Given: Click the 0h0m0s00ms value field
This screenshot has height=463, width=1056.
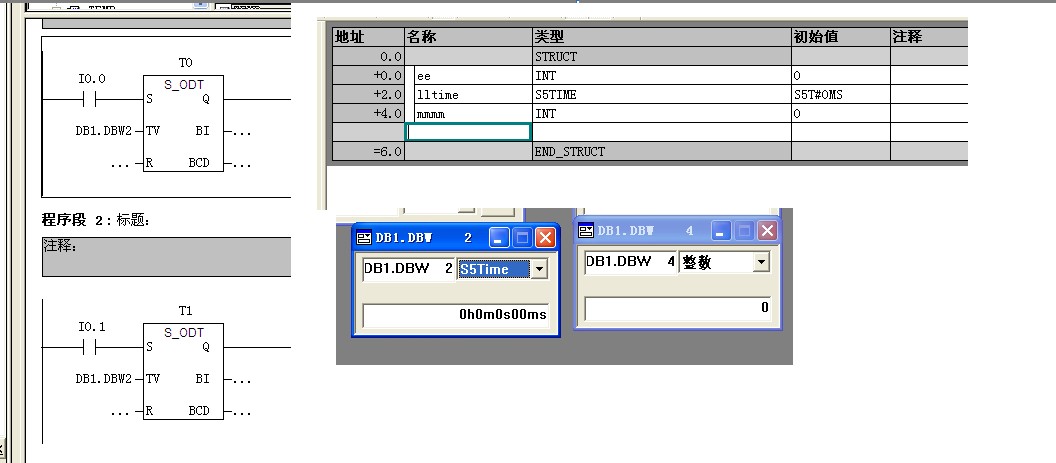Looking at the screenshot, I should [x=455, y=315].
